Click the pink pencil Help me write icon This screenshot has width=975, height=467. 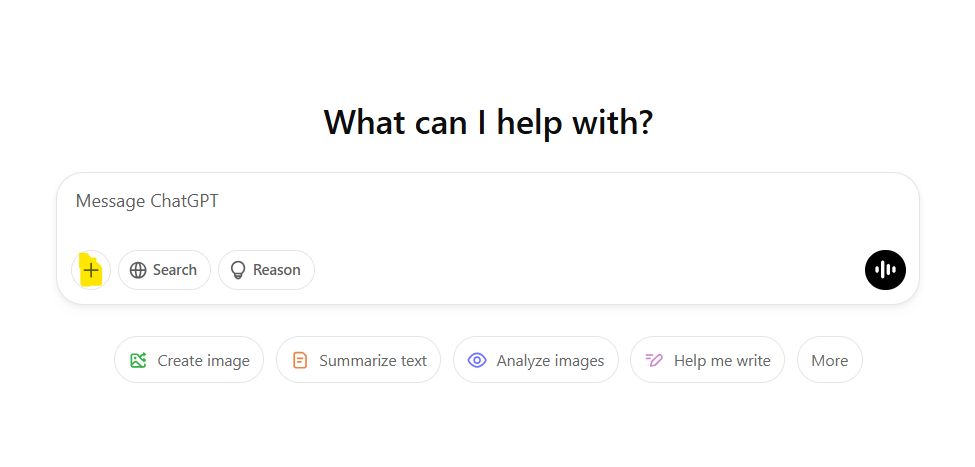coord(654,360)
